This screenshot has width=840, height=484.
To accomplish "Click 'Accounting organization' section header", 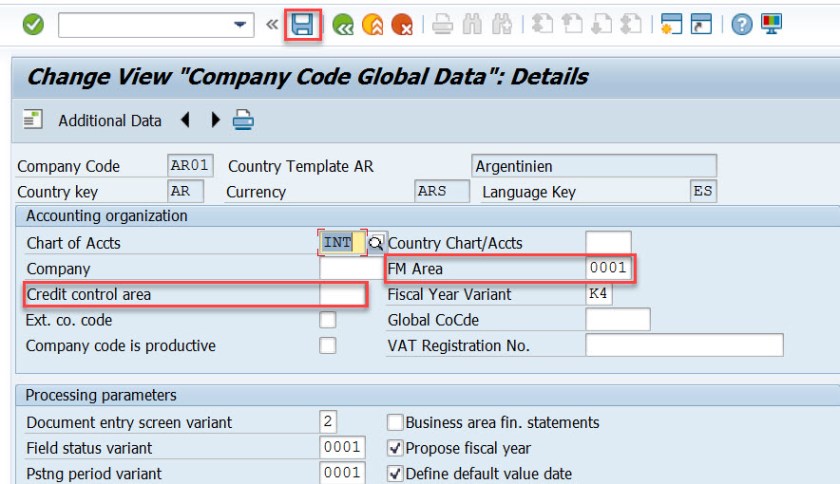I will pyautogui.click(x=107, y=216).
